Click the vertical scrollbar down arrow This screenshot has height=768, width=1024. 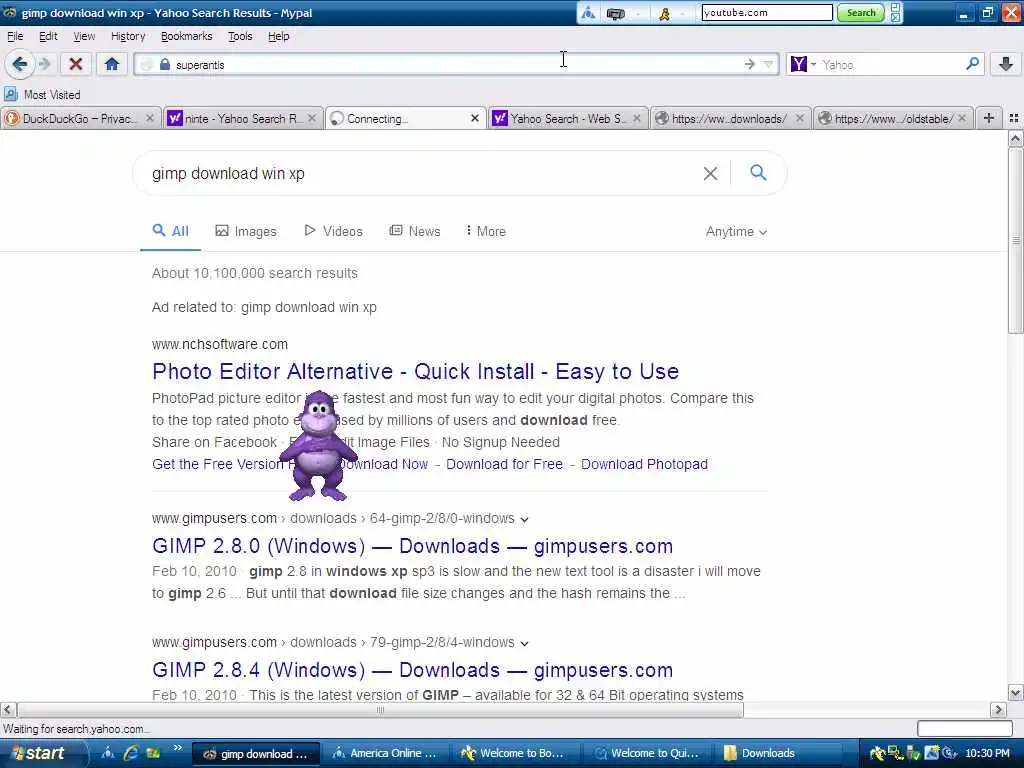tap(1016, 693)
